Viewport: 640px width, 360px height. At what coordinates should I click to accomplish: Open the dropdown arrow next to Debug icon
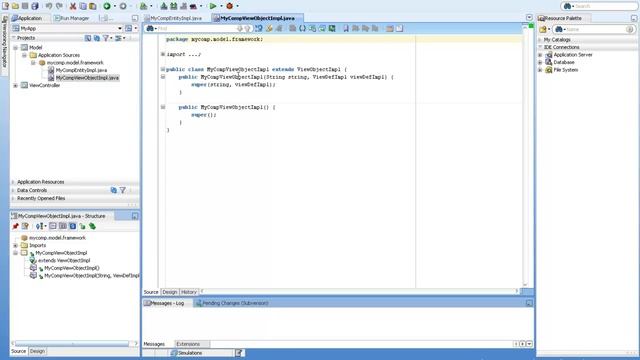click(x=238, y=6)
